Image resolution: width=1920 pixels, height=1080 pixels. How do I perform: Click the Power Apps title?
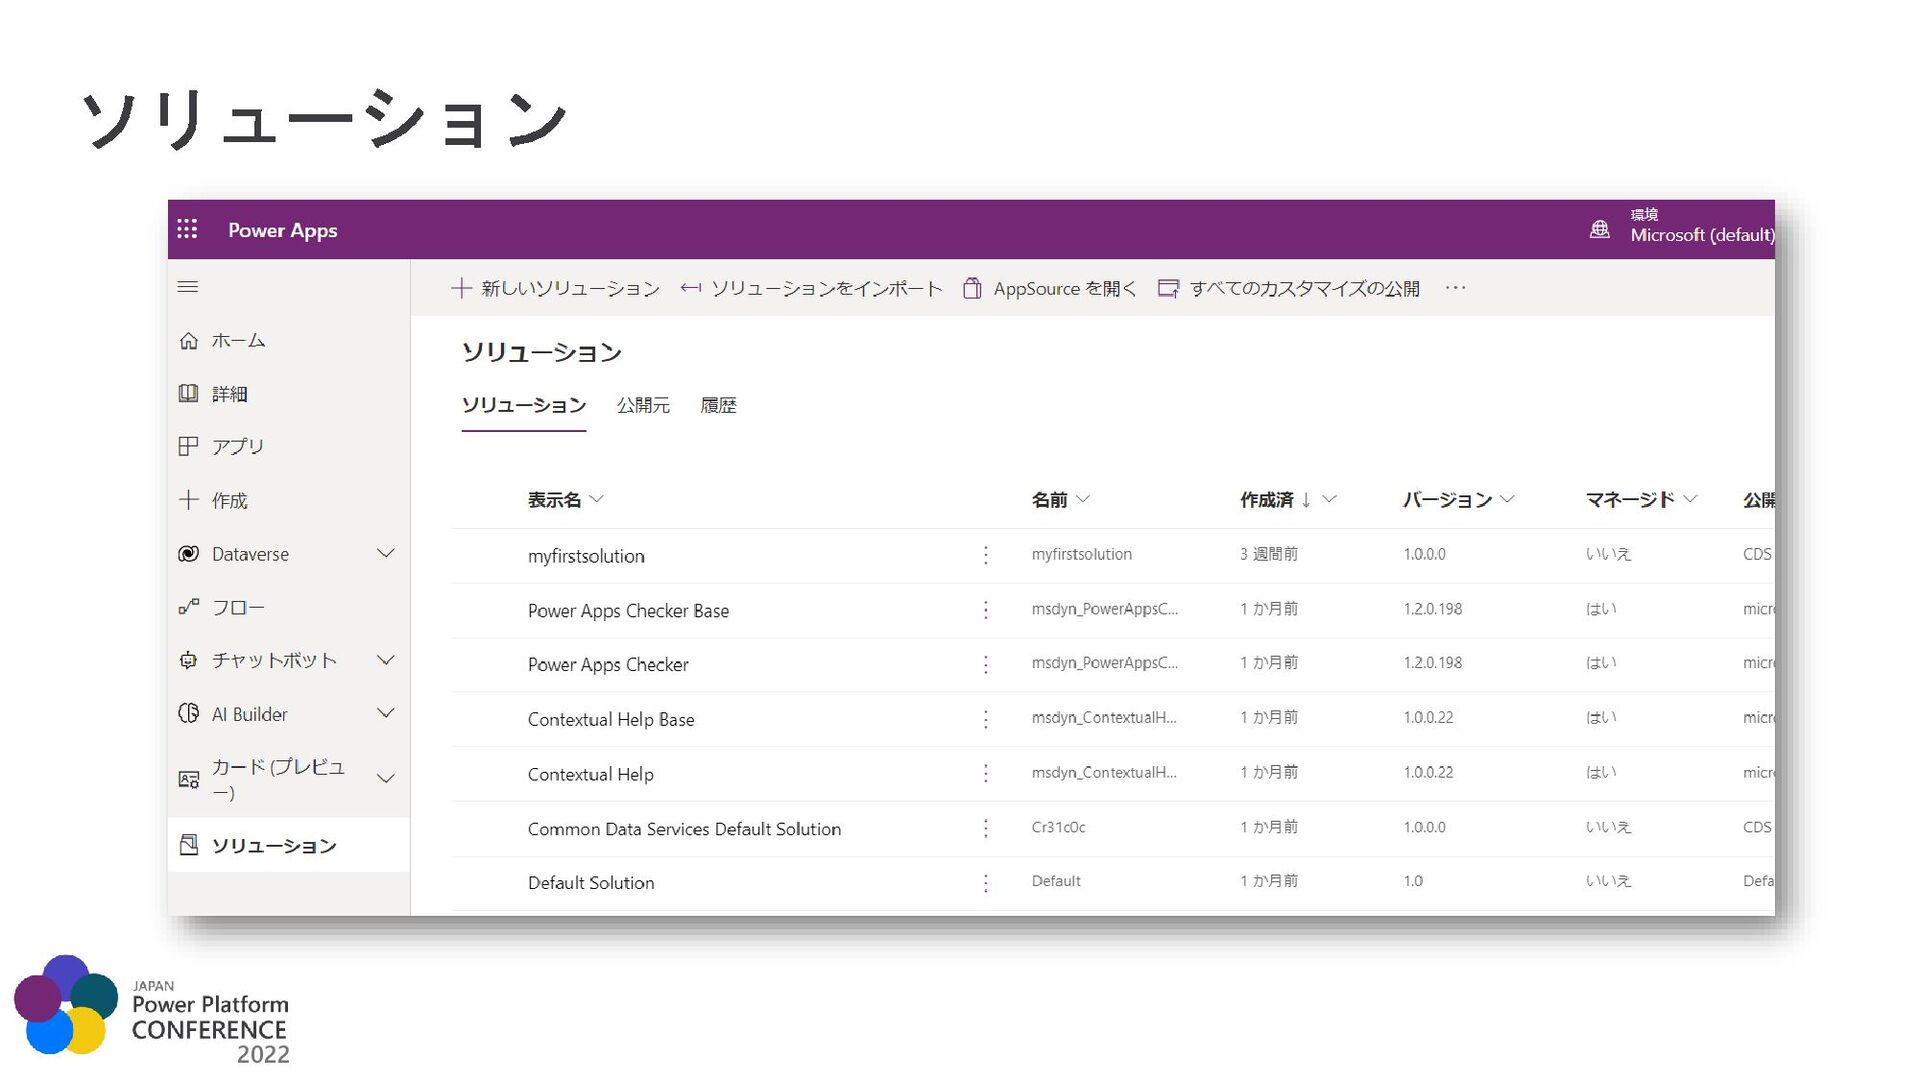[x=282, y=230]
